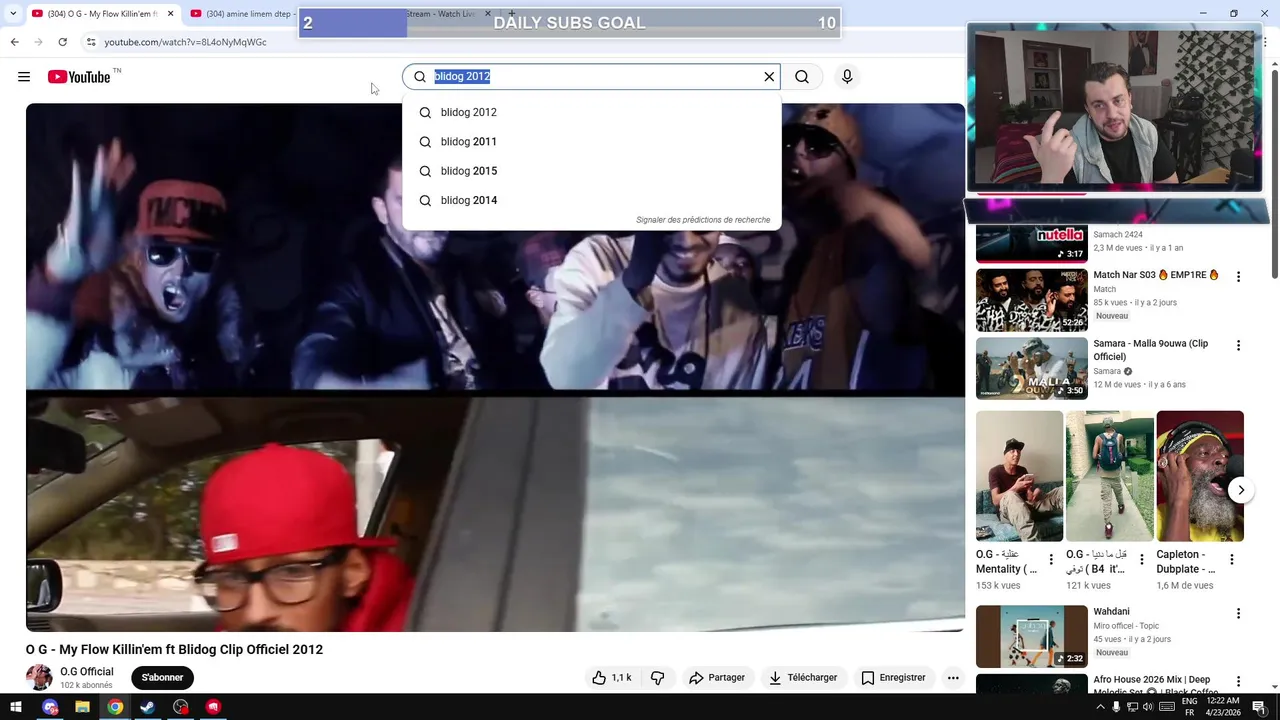
Task: Close the "Stream - Watch Live" tab
Action: (488, 14)
